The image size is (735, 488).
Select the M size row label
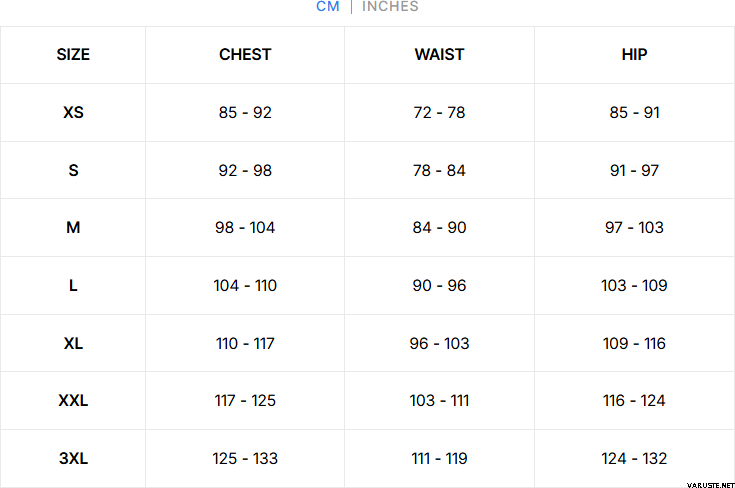(x=73, y=228)
